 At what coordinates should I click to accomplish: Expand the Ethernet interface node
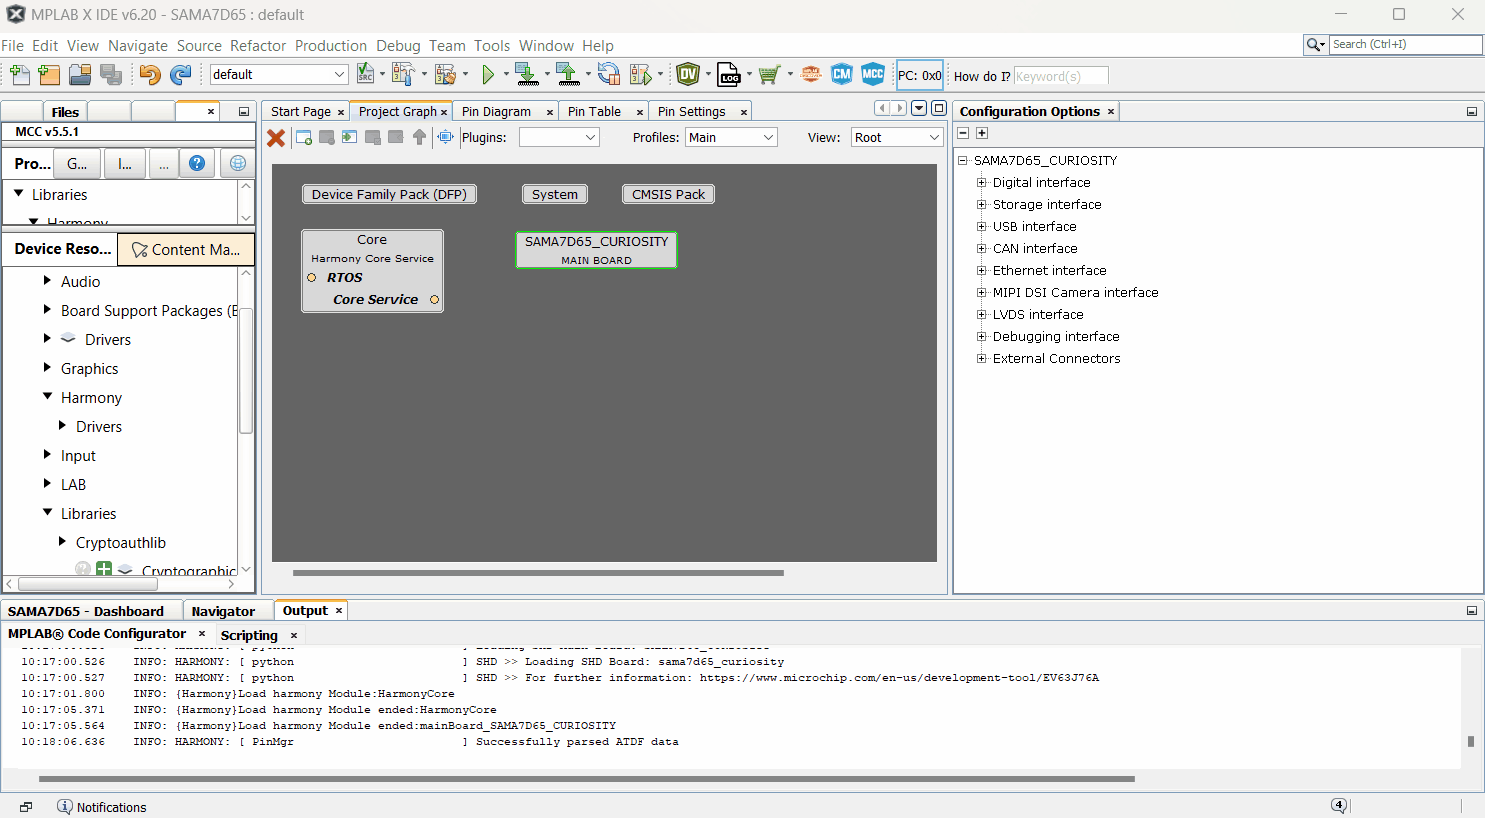coord(982,270)
